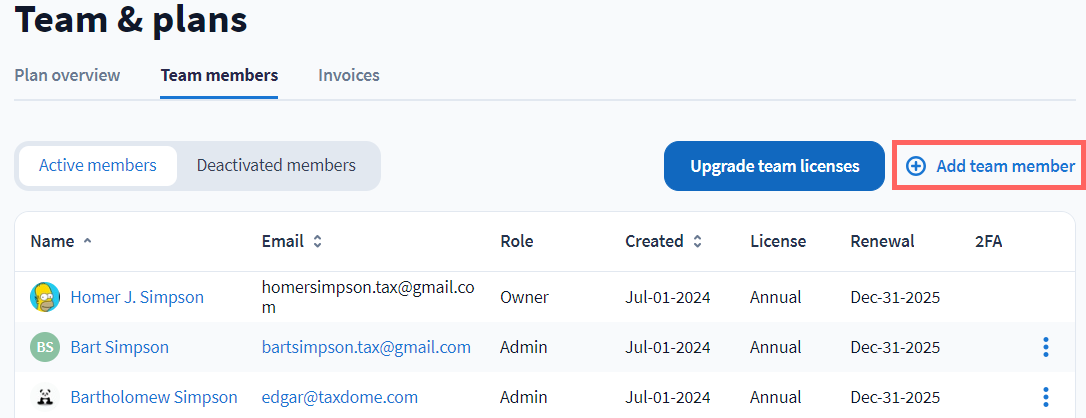The image size is (1086, 418).
Task: Click Bartholomew Simpson's panda avatar
Action: pyautogui.click(x=44, y=397)
